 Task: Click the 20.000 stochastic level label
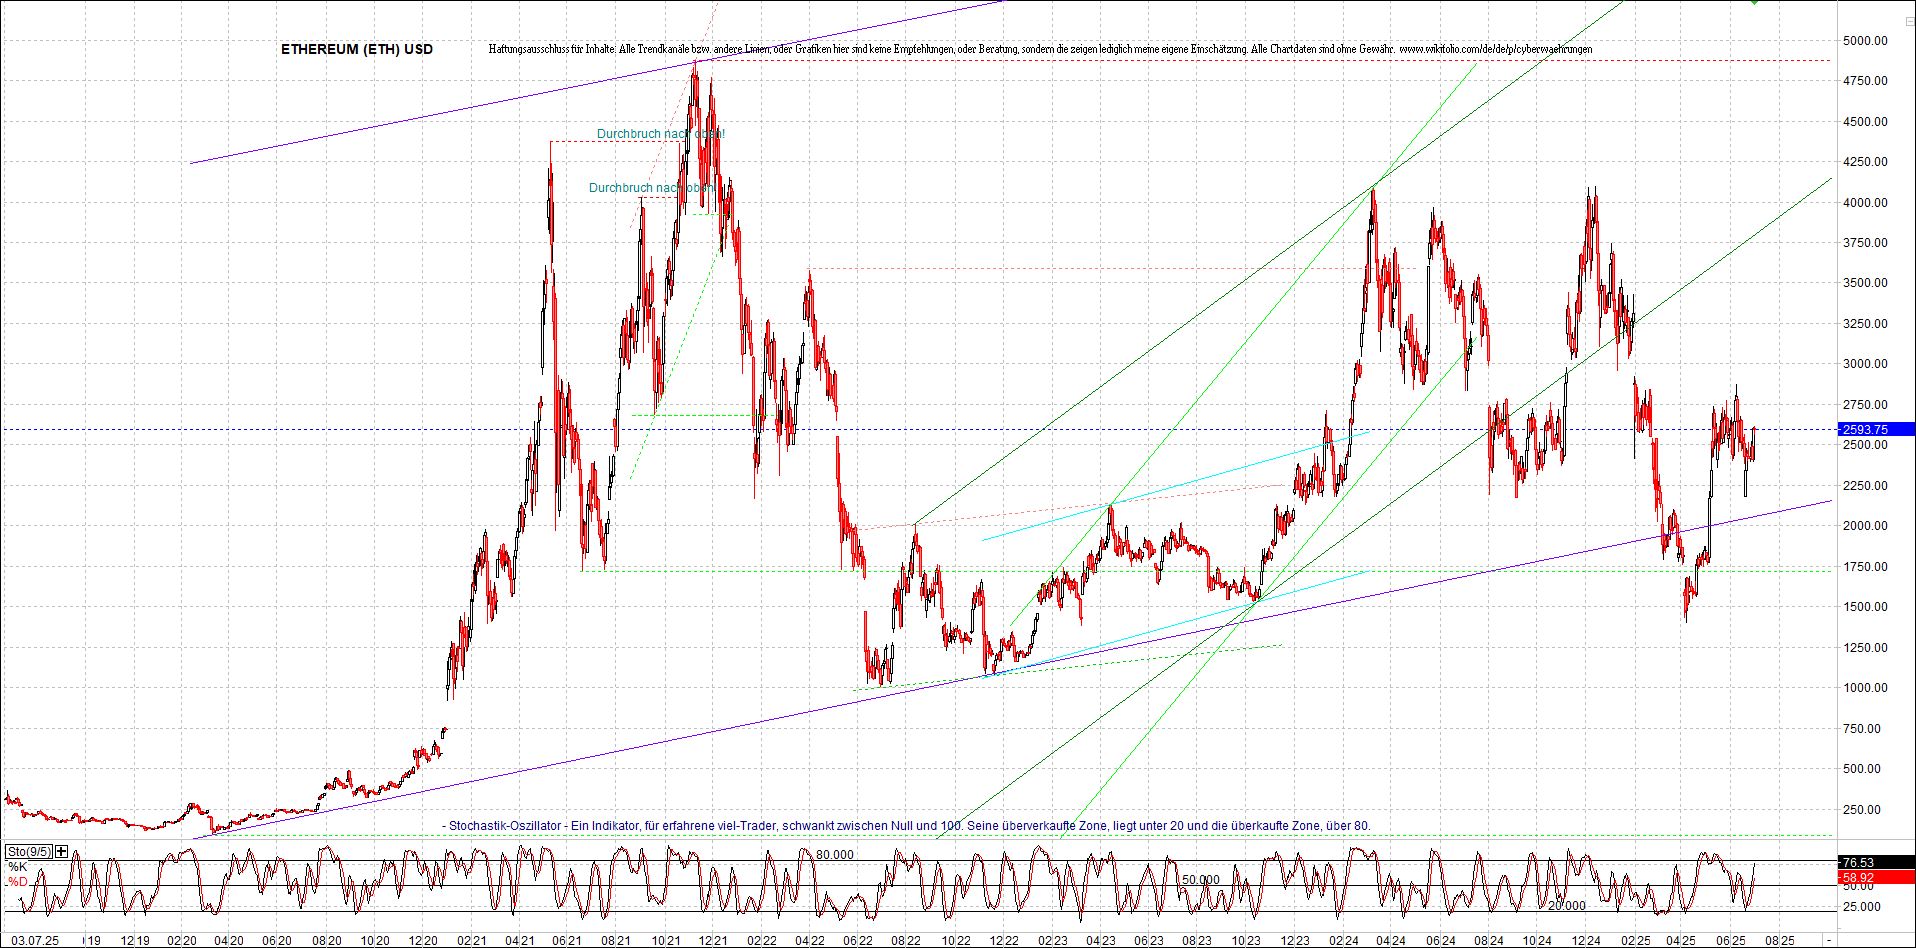click(1567, 906)
